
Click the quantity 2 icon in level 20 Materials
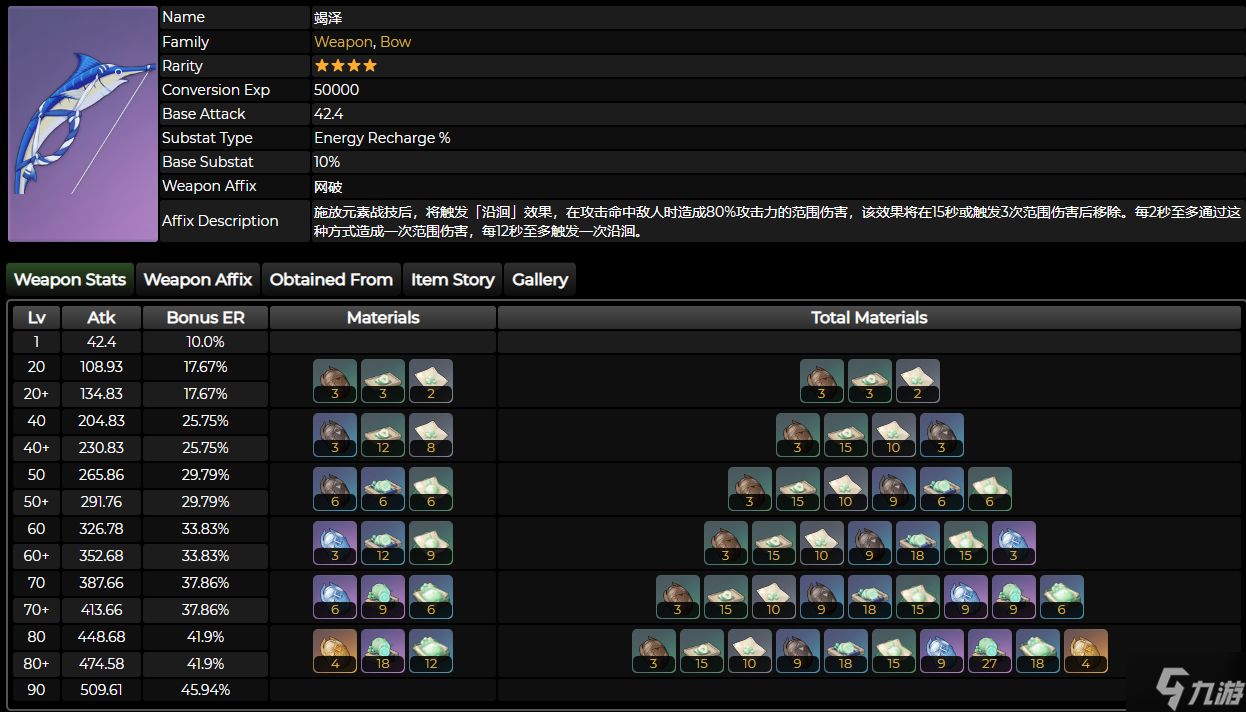click(431, 381)
